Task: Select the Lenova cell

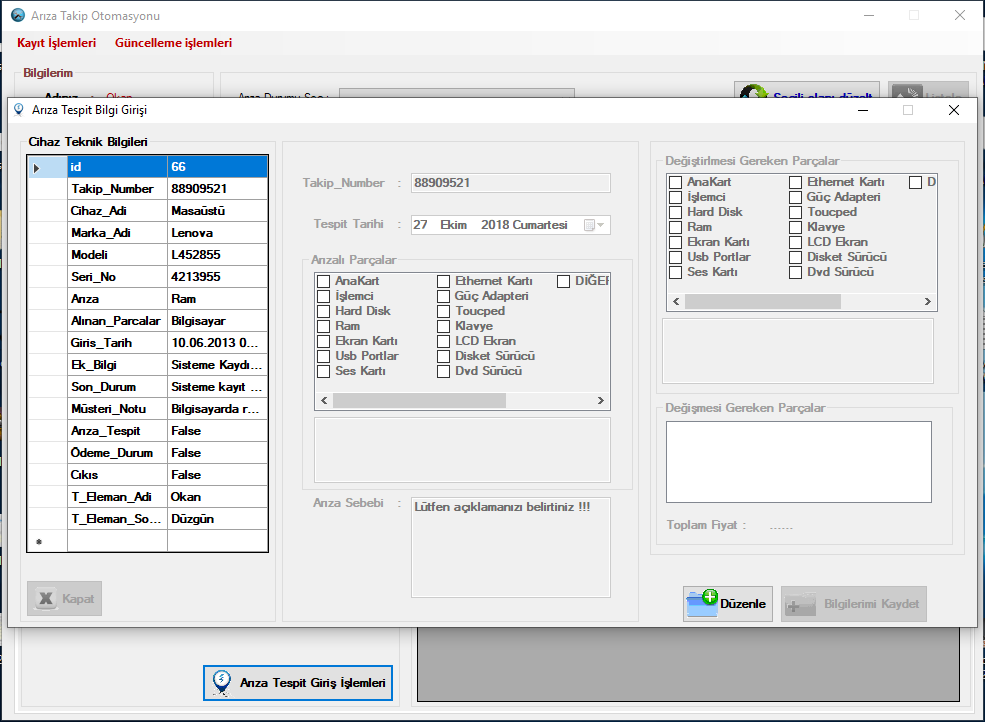Action: pos(217,233)
